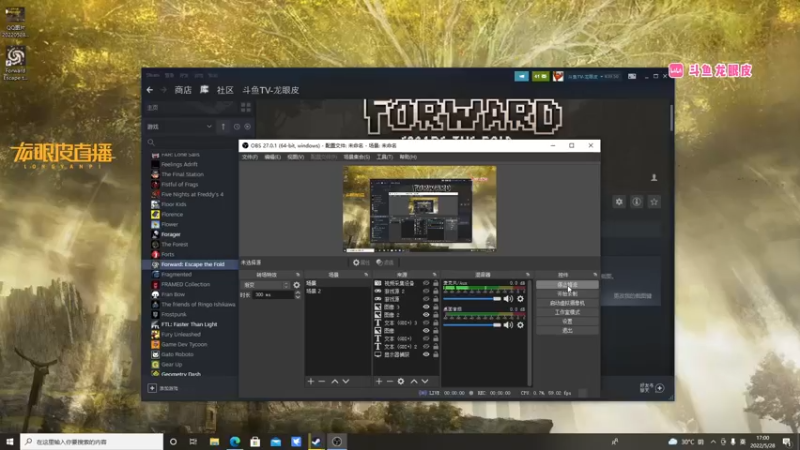Viewport: 800px width, 450px height.
Task: Toggle visibility of 图像 3 source
Action: 426,307
